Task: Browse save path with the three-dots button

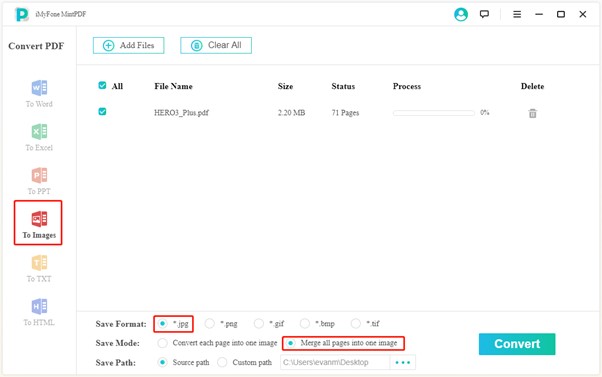Action: click(x=403, y=362)
